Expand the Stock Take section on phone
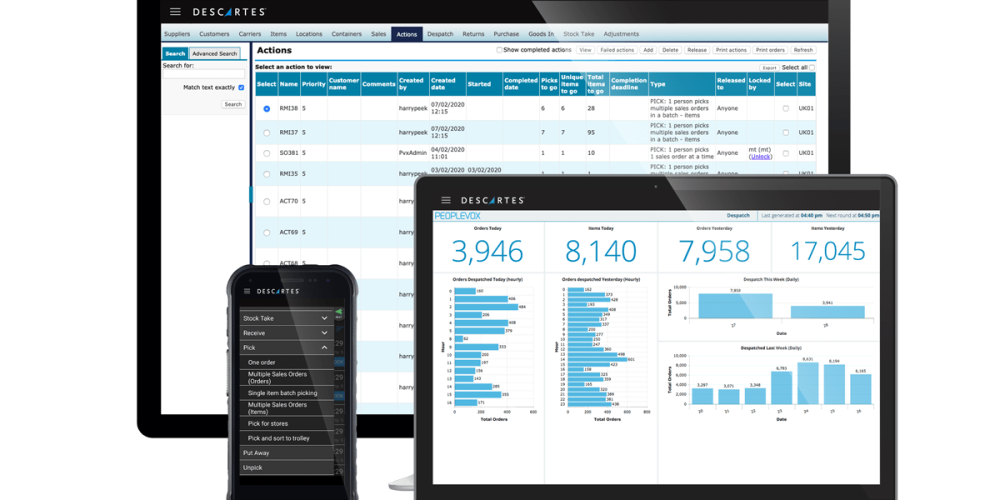 [x=324, y=318]
